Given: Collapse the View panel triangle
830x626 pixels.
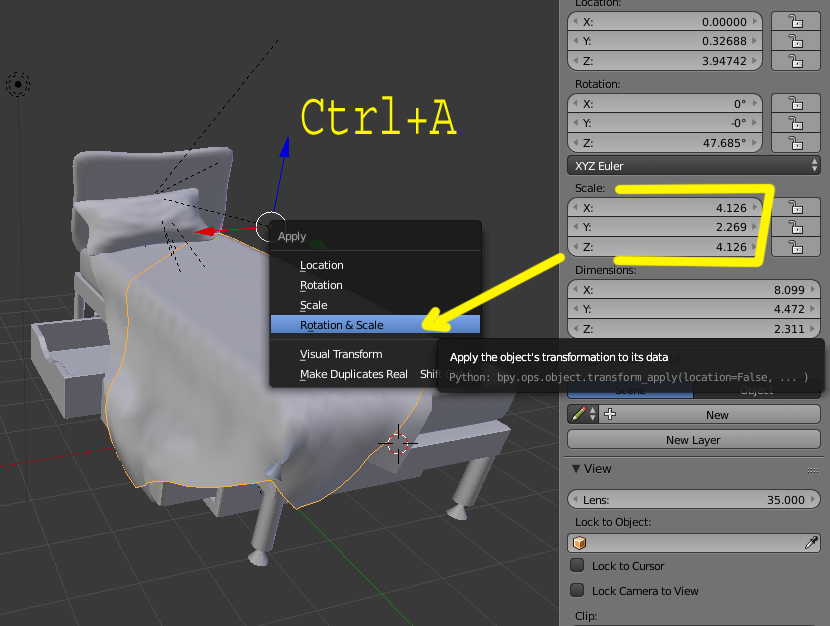Looking at the screenshot, I should 576,469.
